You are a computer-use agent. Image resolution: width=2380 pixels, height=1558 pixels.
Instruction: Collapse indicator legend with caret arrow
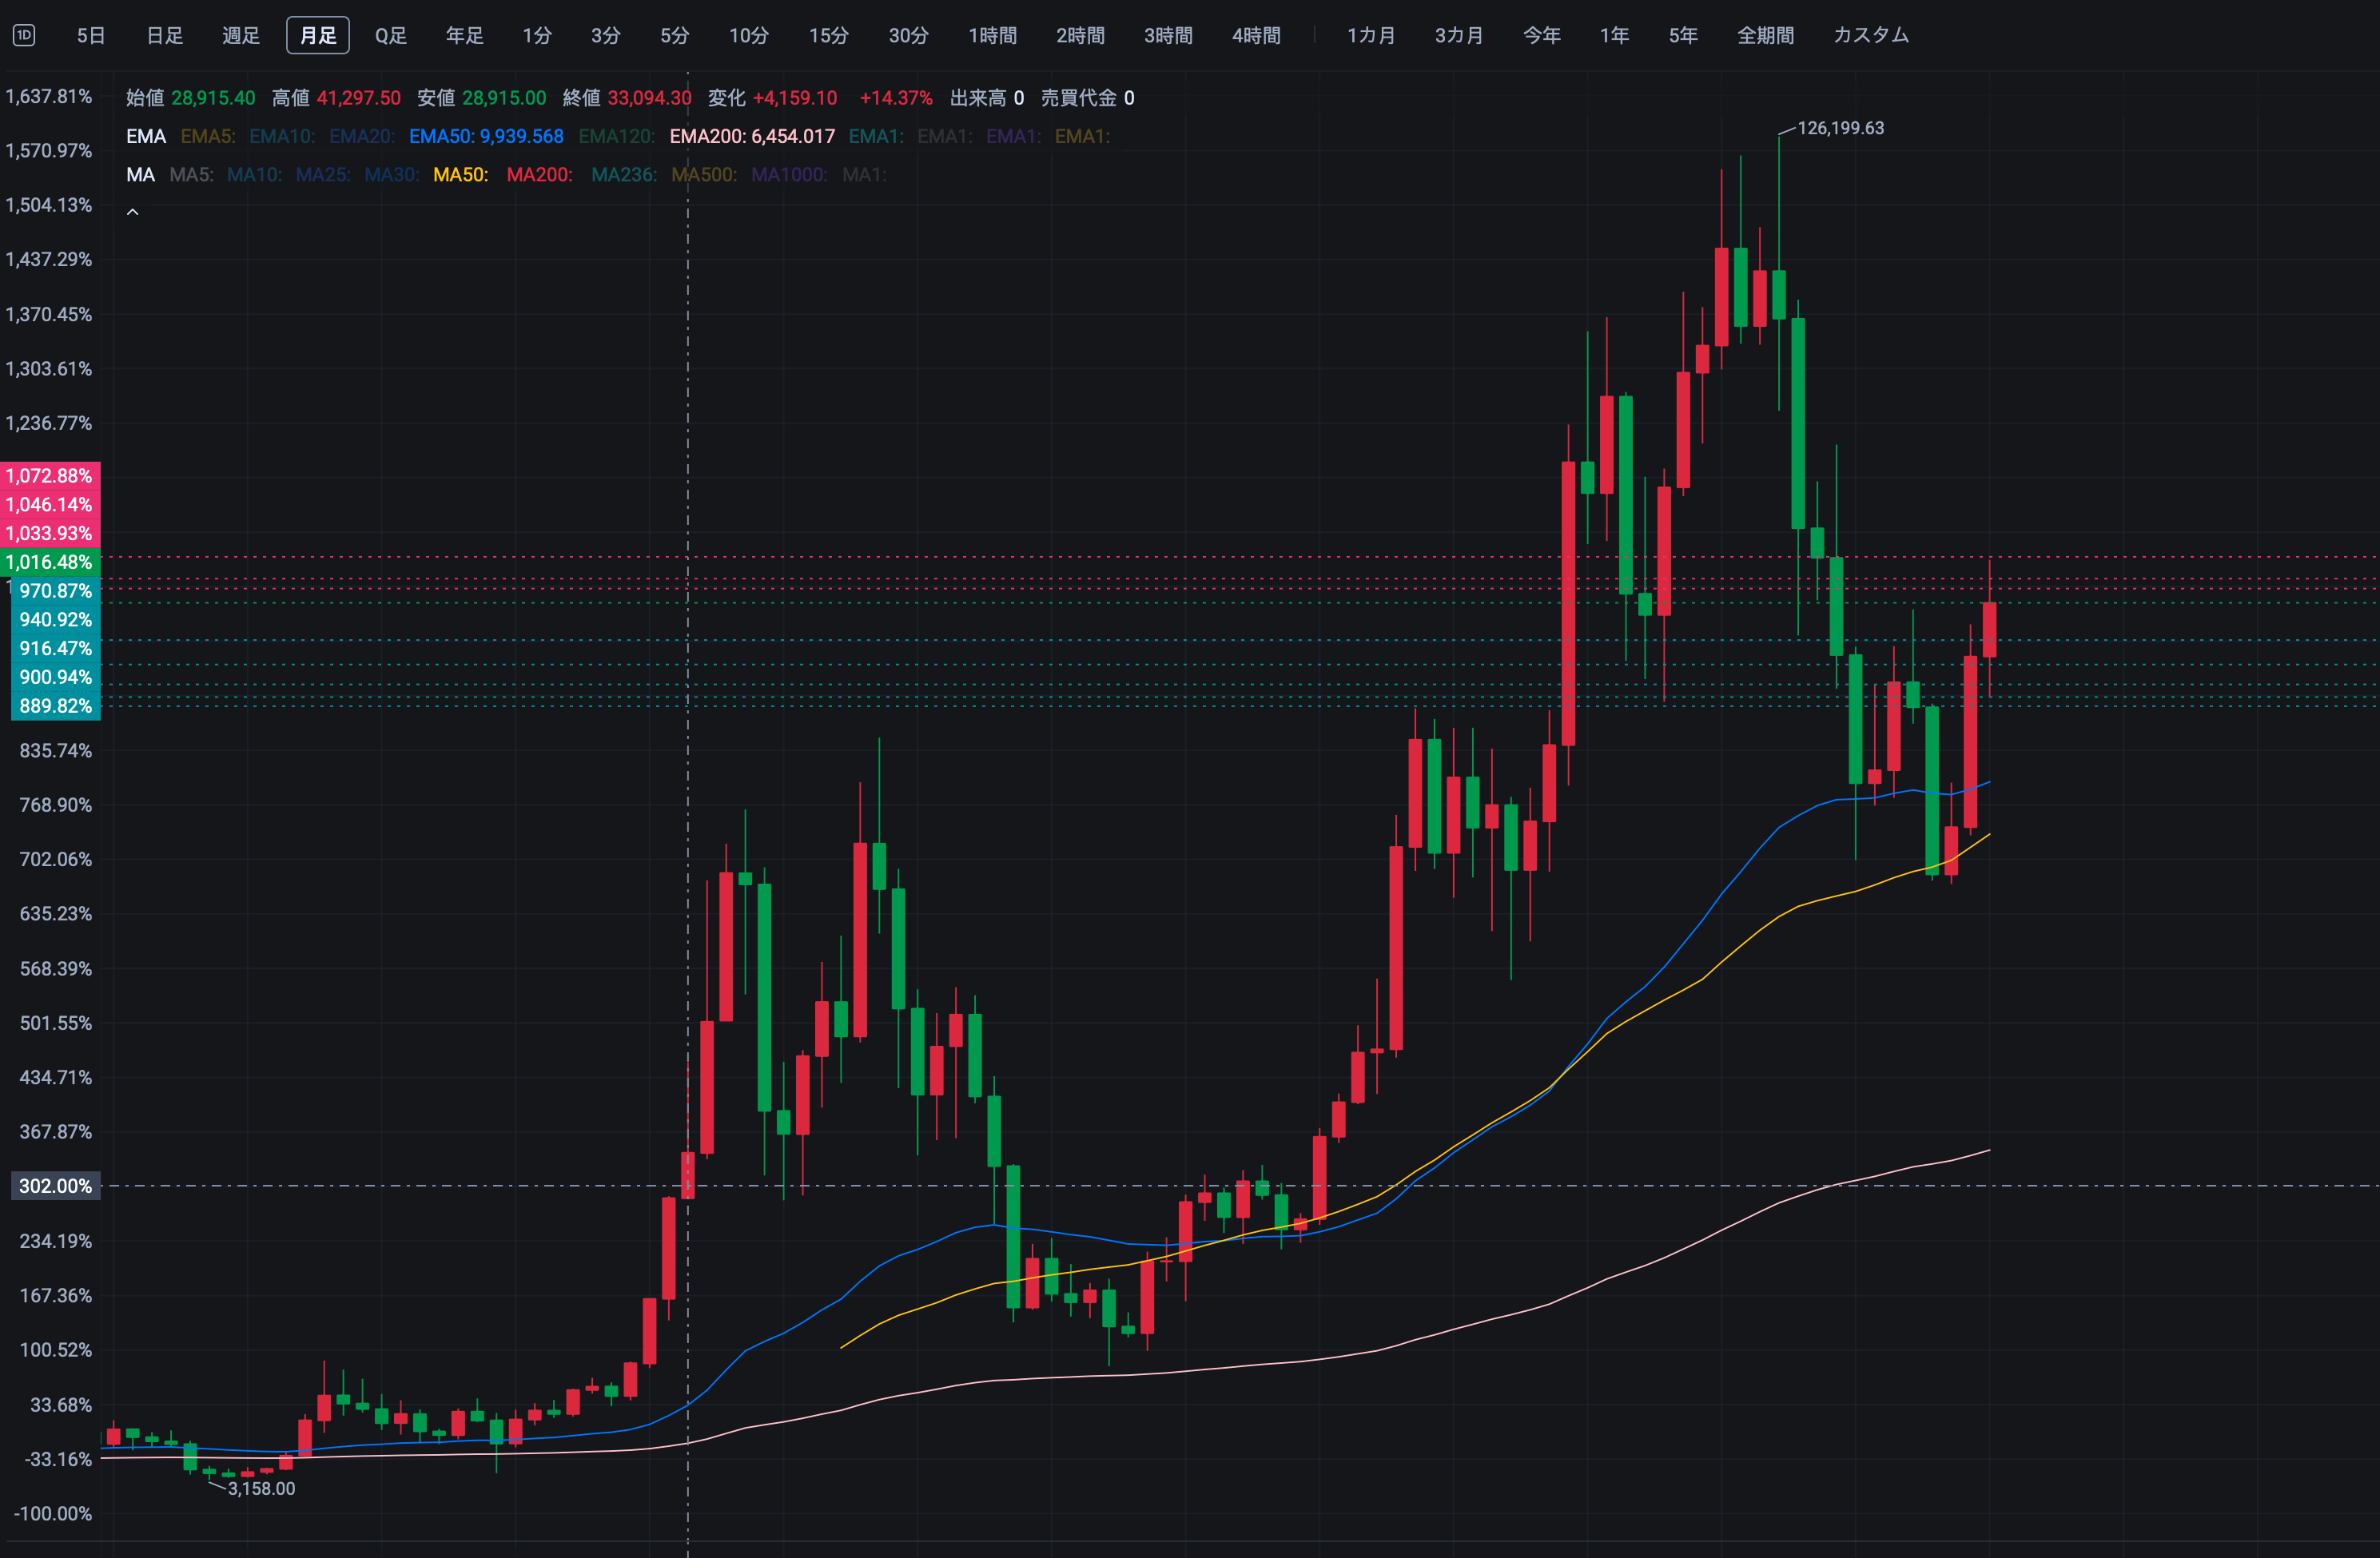click(x=132, y=212)
